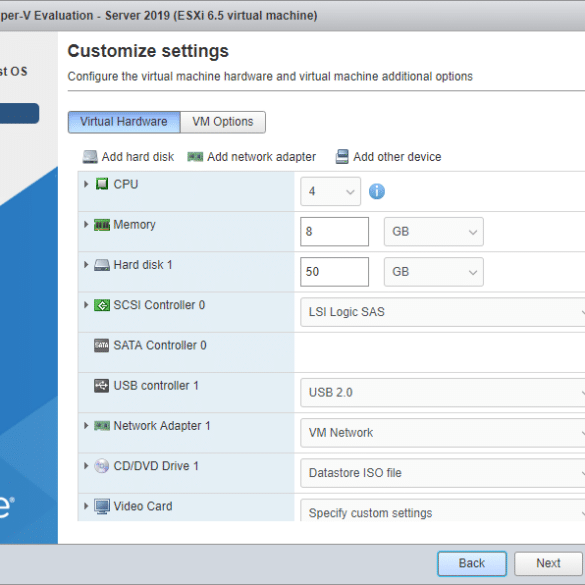Open the VM Network dropdown
Viewport: 585px width, 585px height.
pos(442,433)
